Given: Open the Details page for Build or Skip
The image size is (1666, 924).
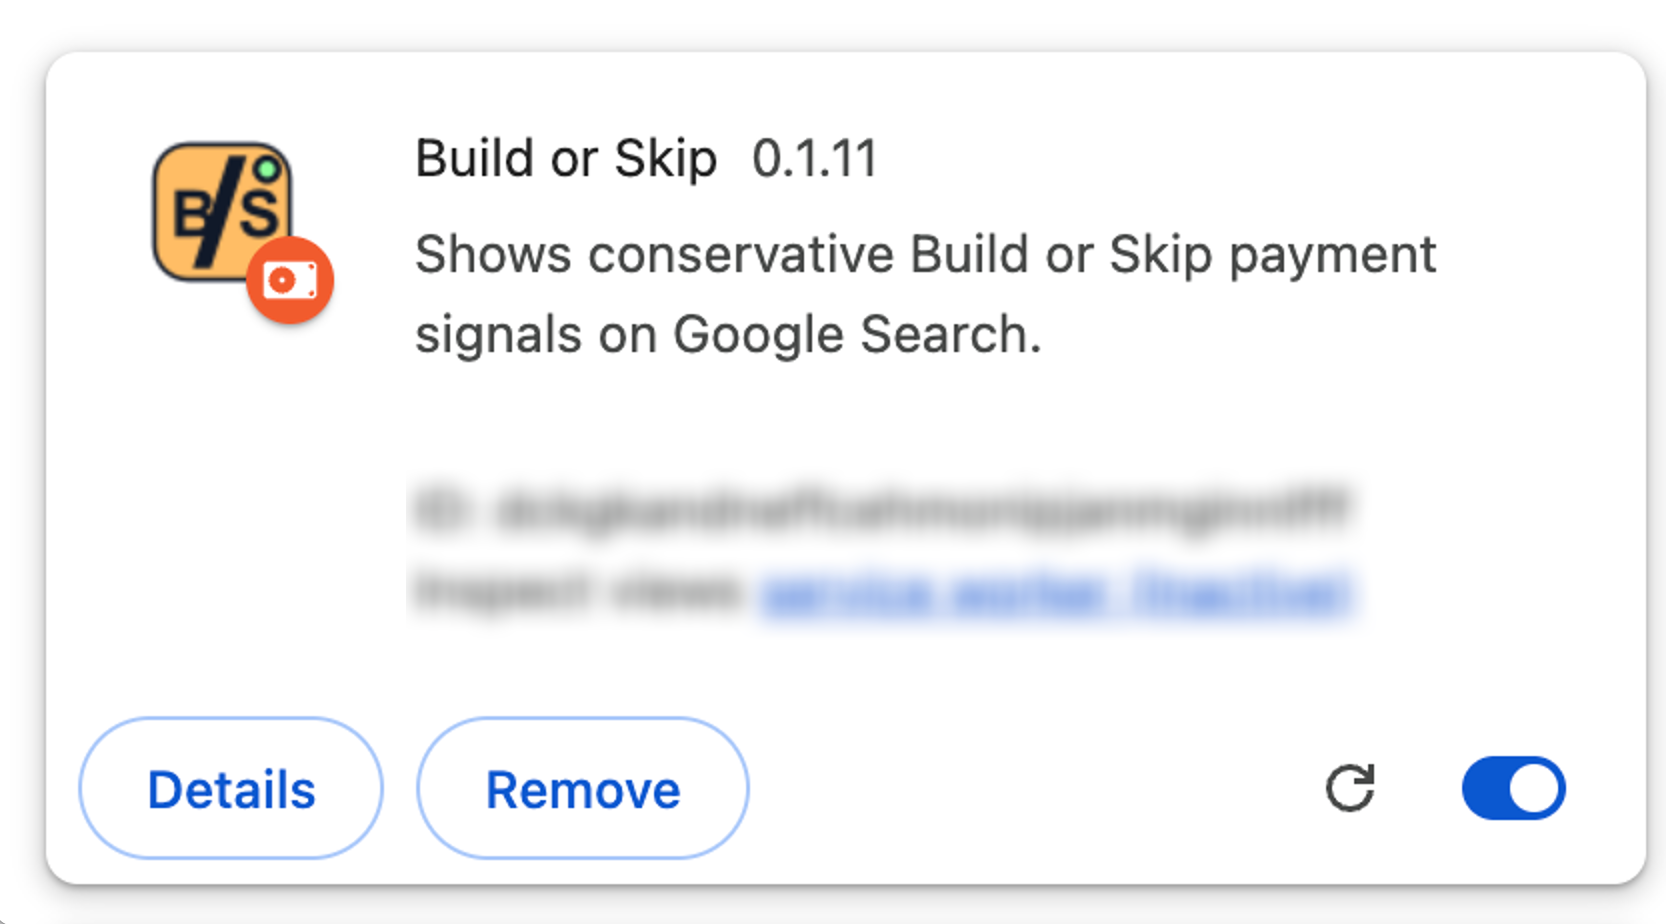Looking at the screenshot, I should pos(231,788).
